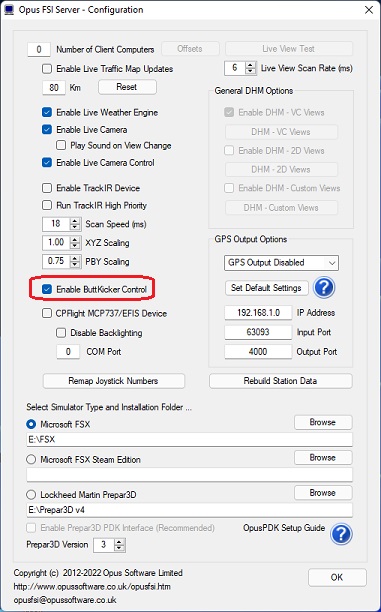381x612 pixels.
Task: Increase Live View Scan Rate value
Action: 250,65
